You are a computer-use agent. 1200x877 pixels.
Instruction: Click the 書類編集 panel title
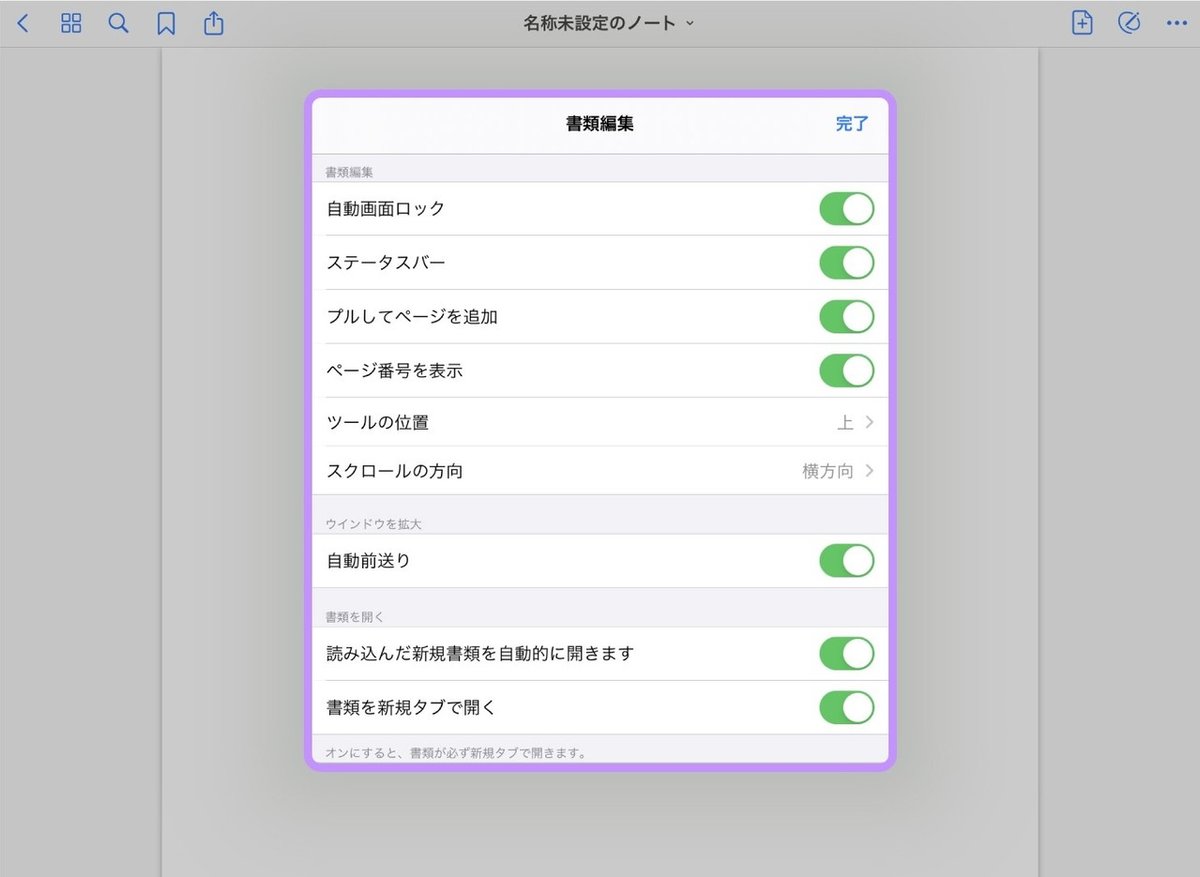[x=600, y=125]
